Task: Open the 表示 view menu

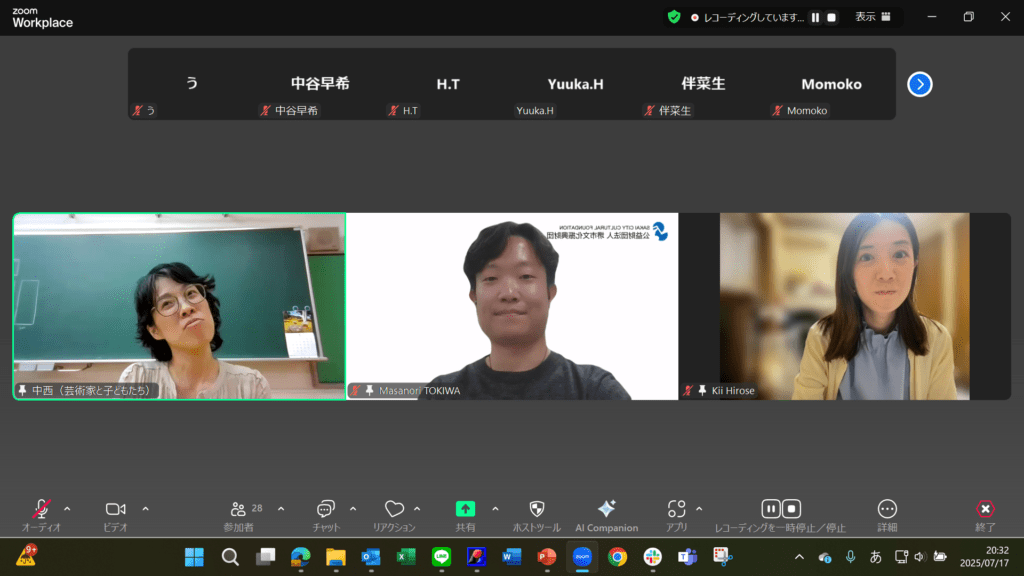Action: click(x=871, y=17)
